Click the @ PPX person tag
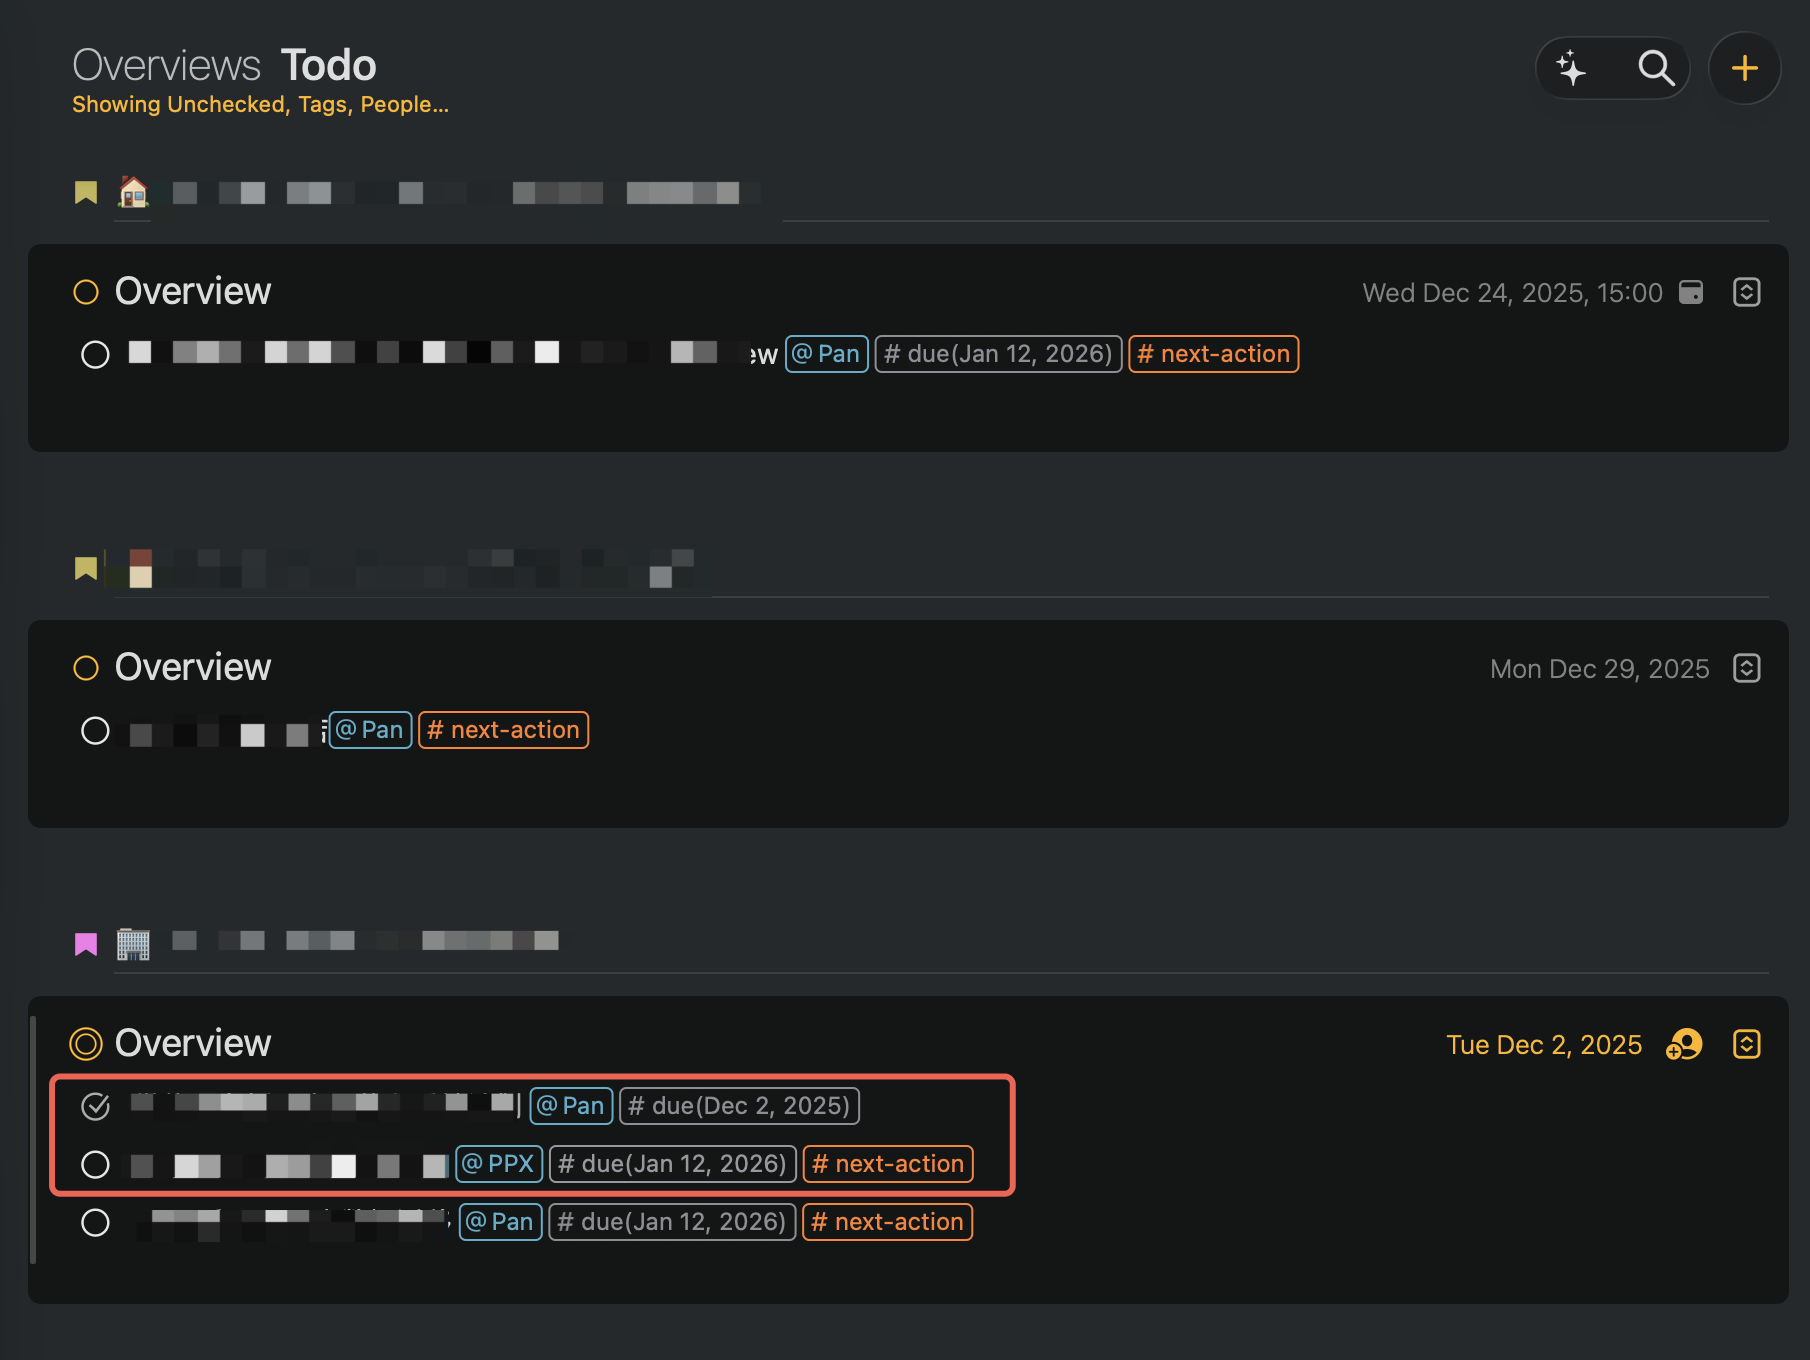 pyautogui.click(x=499, y=1164)
